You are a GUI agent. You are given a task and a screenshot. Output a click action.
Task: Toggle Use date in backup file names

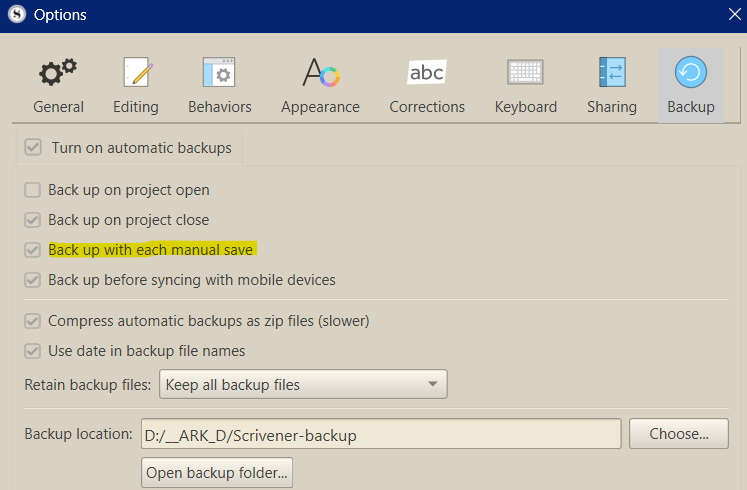[33, 351]
